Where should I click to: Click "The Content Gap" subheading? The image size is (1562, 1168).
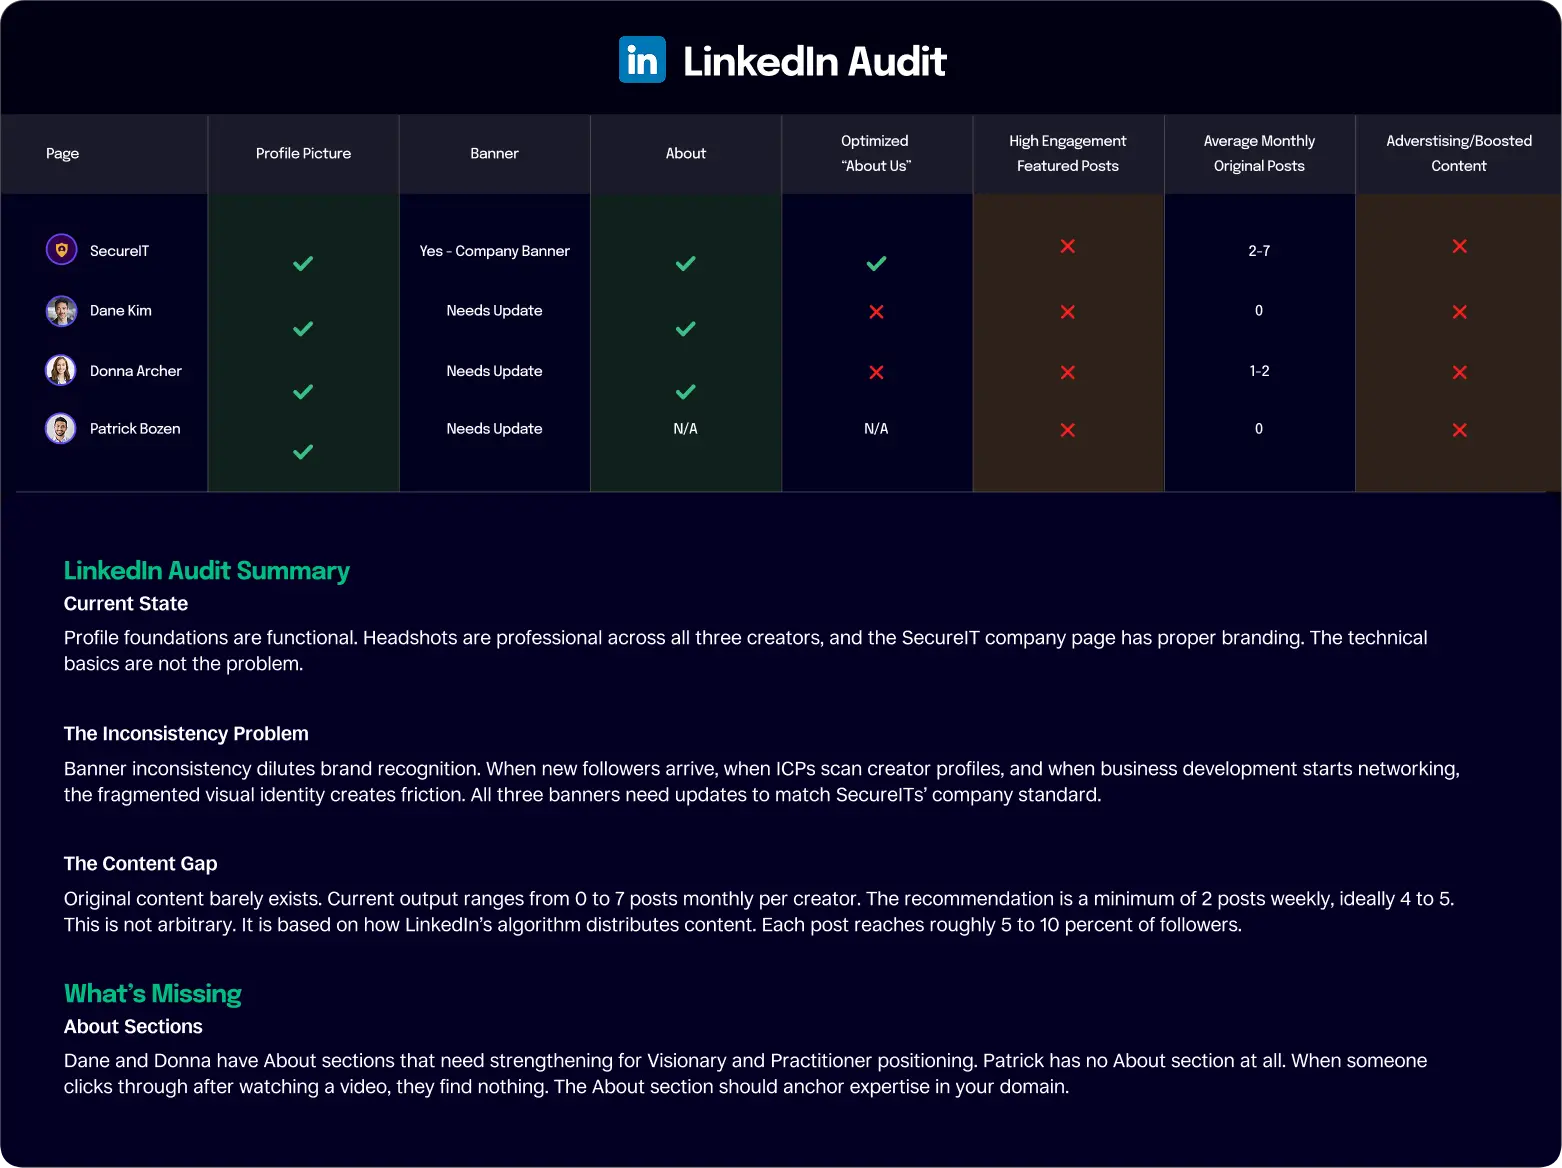[141, 864]
